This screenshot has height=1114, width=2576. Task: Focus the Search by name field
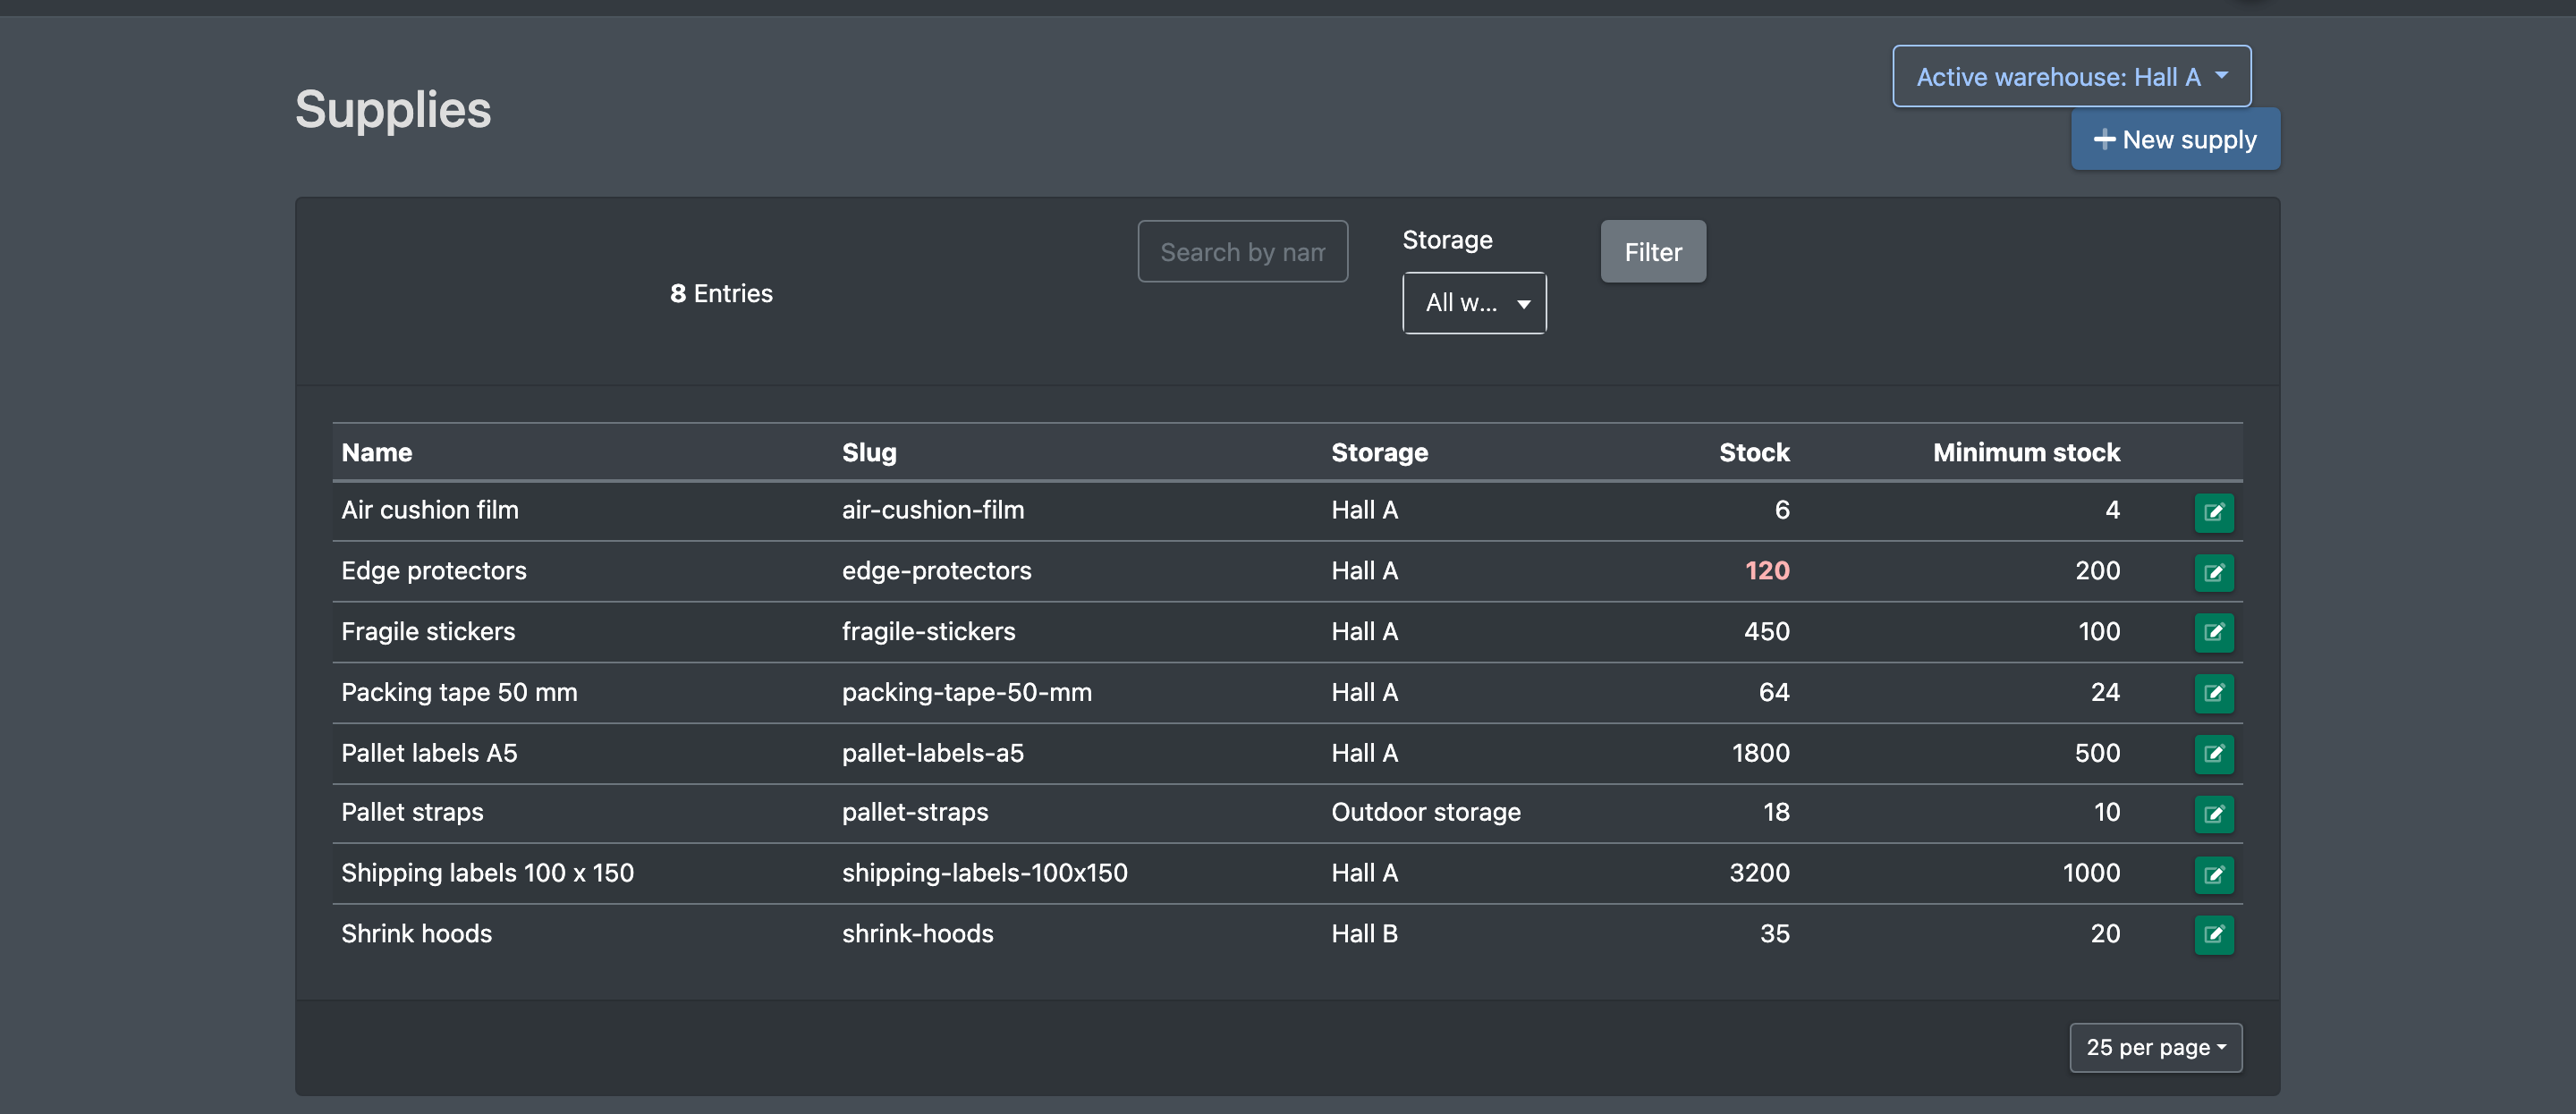point(1242,251)
